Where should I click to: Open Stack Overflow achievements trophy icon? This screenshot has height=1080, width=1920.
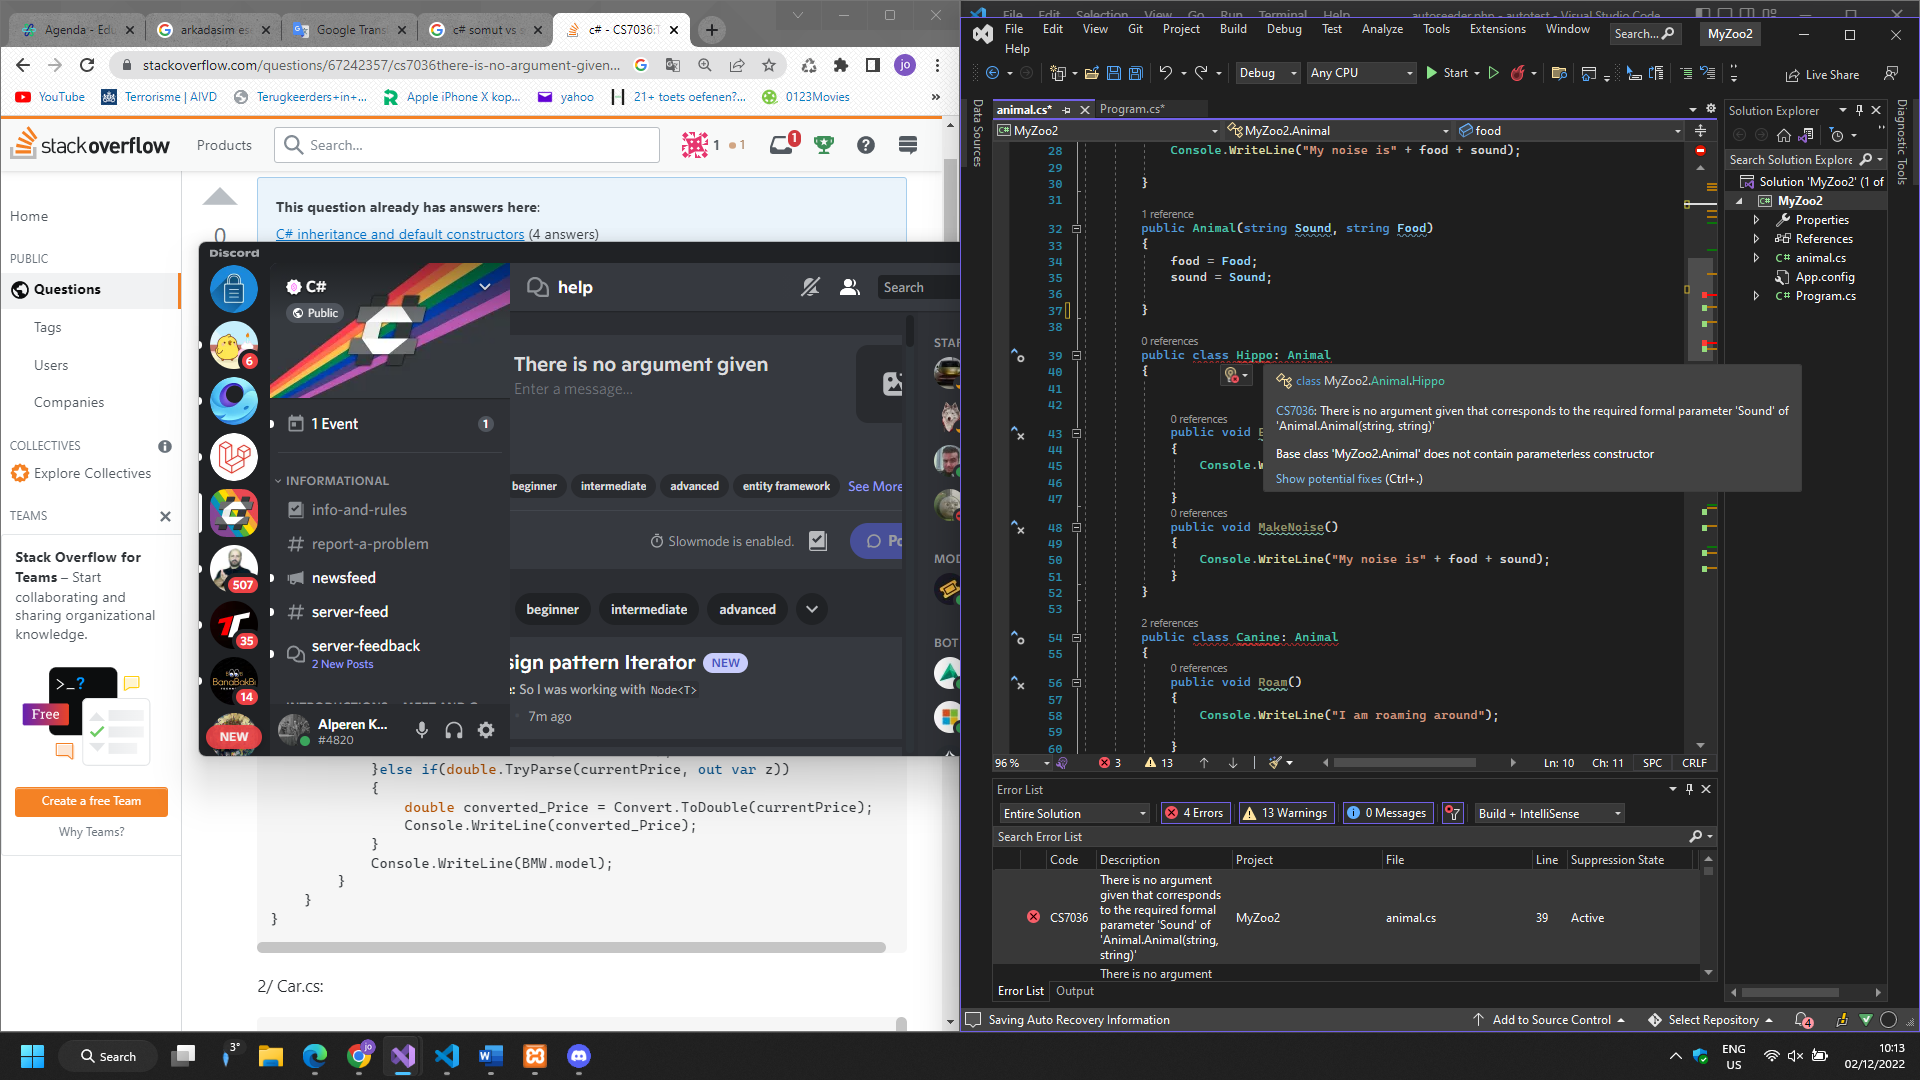[824, 145]
